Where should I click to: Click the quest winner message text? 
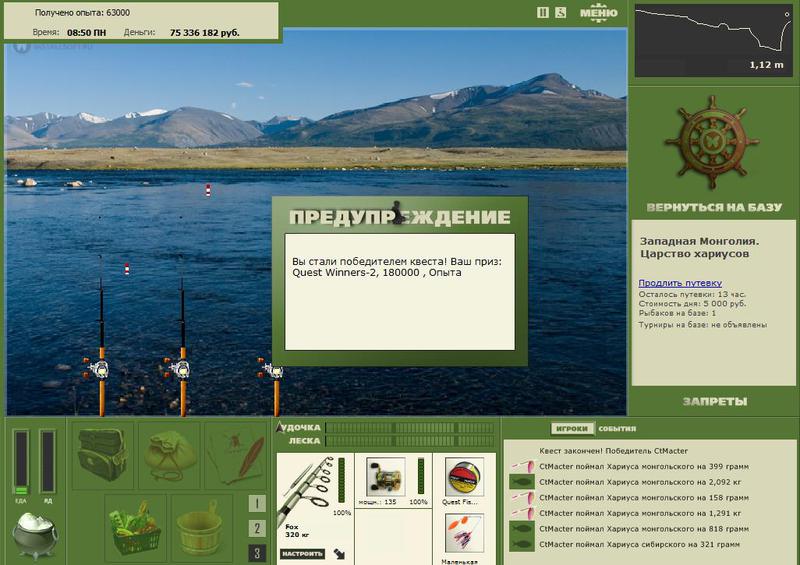click(396, 267)
